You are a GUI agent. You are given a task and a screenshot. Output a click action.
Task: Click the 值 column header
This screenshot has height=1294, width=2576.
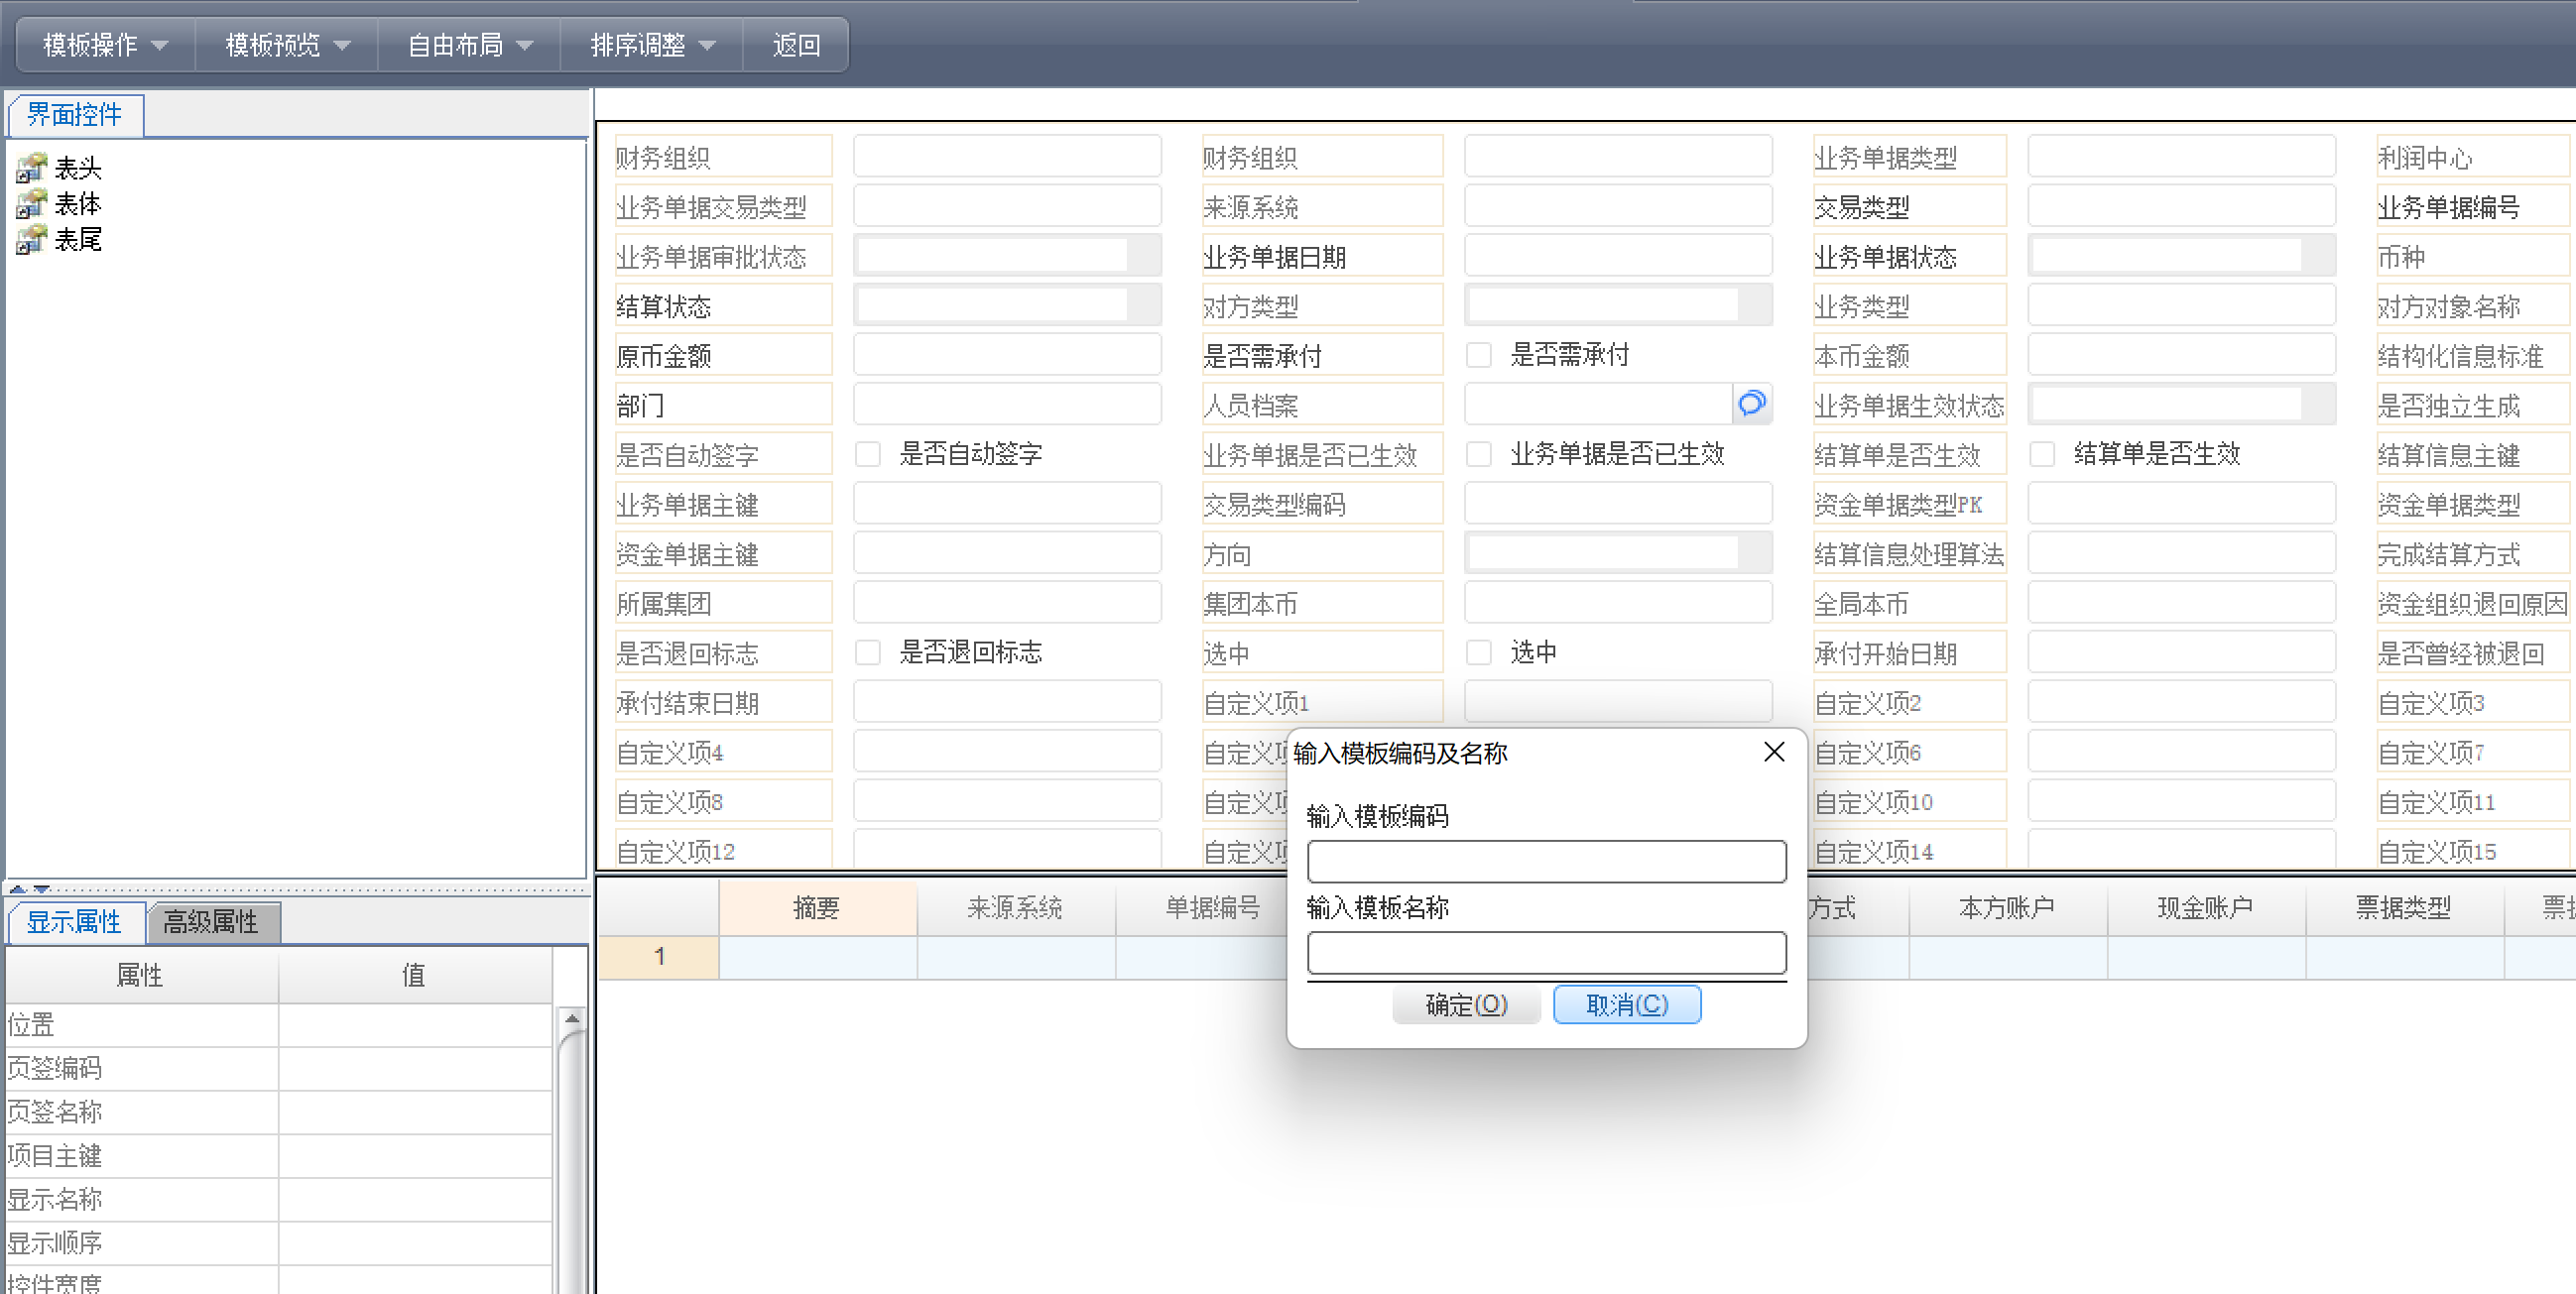[415, 974]
